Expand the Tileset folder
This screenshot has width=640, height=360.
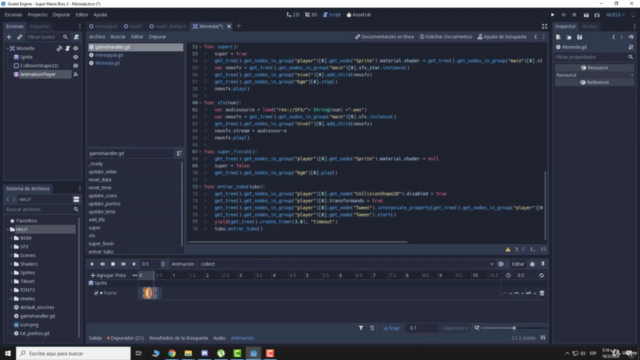(x=11, y=281)
